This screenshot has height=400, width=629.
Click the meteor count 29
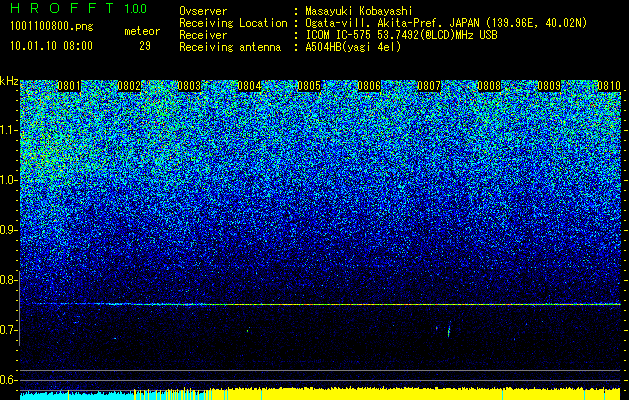click(x=145, y=46)
